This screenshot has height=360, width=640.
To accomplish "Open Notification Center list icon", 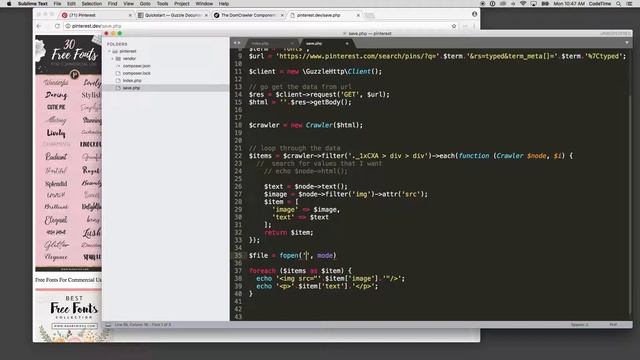I will tap(629, 4).
